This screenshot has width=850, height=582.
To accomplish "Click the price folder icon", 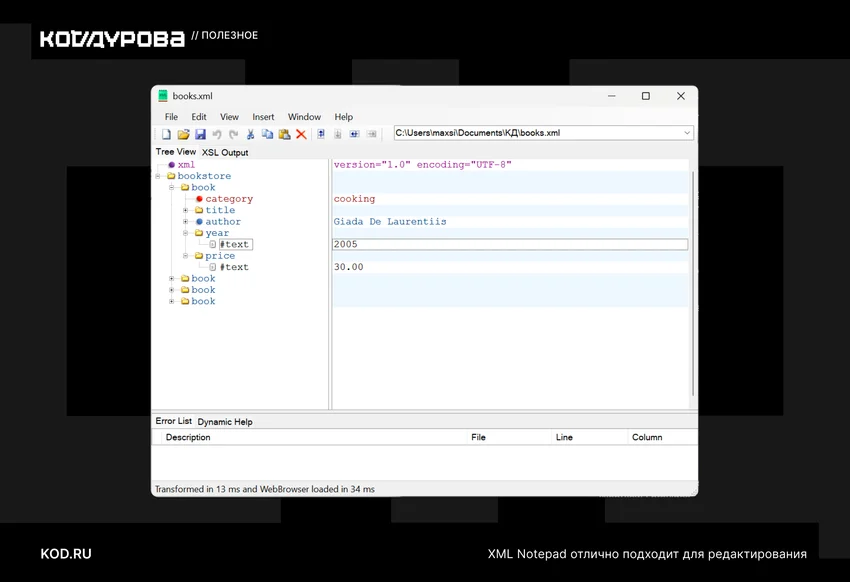I will tap(199, 256).
